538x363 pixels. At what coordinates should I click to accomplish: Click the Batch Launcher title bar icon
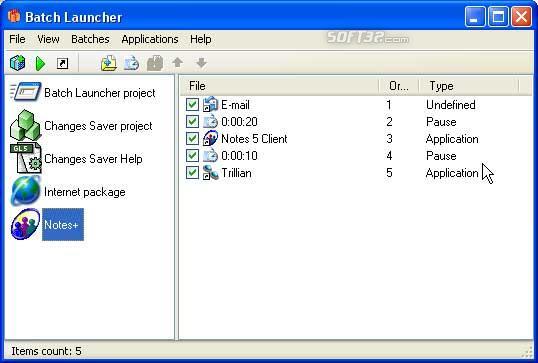click(14, 16)
